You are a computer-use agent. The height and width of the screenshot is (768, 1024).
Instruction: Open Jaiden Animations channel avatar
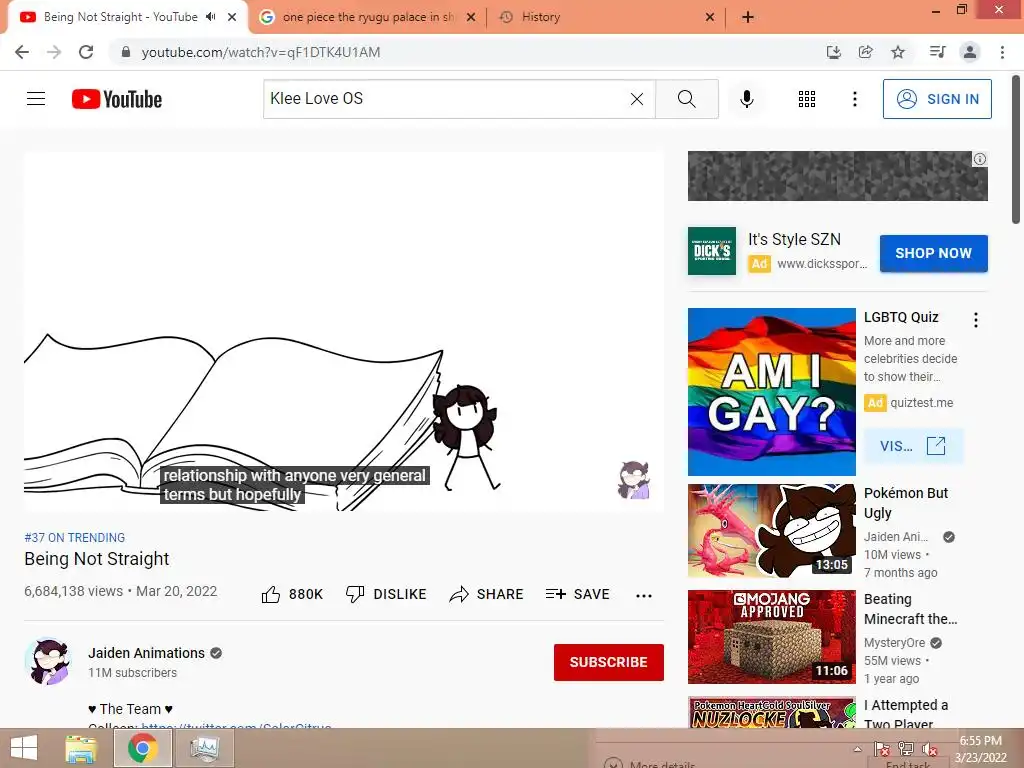(x=47, y=661)
